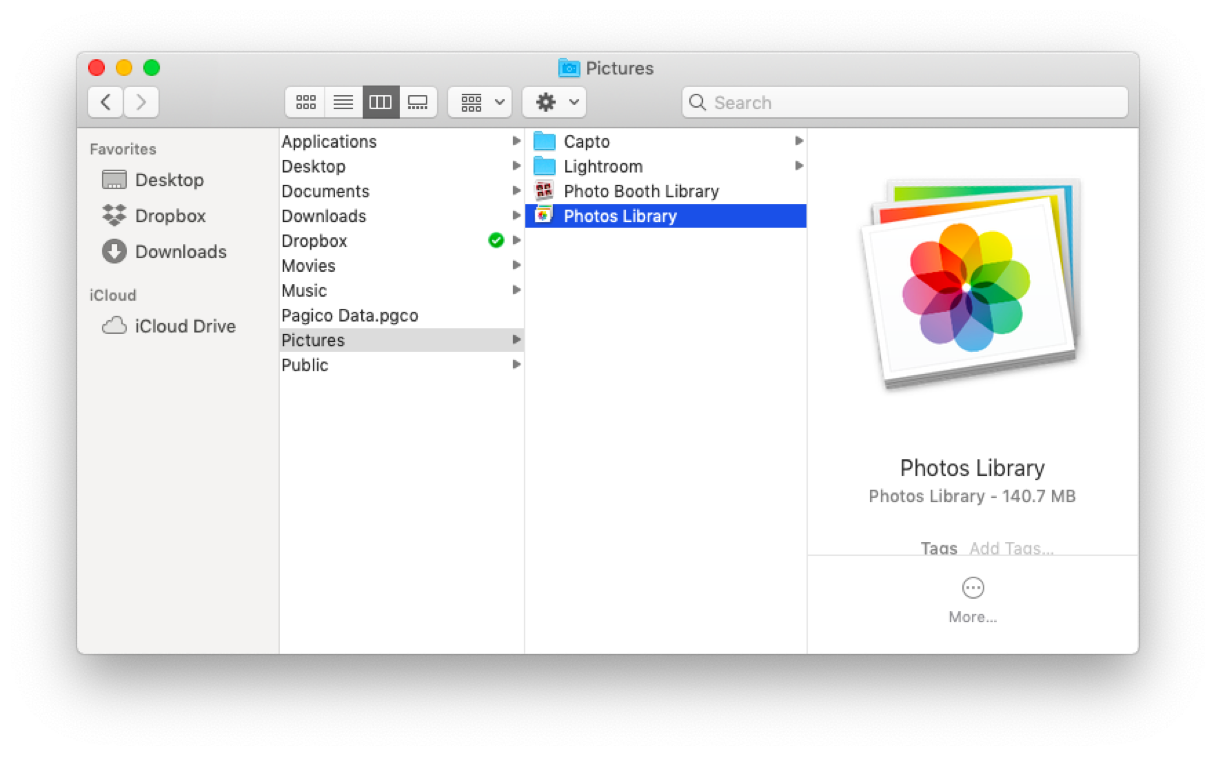
Task: Click the Capto folder icon
Action: [x=544, y=142]
